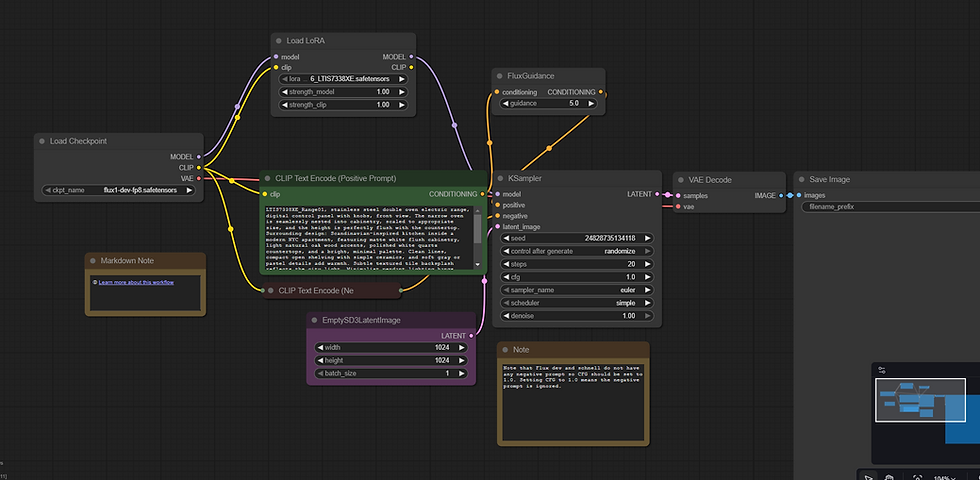Click Load LoRA CLIP output slot
This screenshot has width=980, height=480.
pos(411,67)
